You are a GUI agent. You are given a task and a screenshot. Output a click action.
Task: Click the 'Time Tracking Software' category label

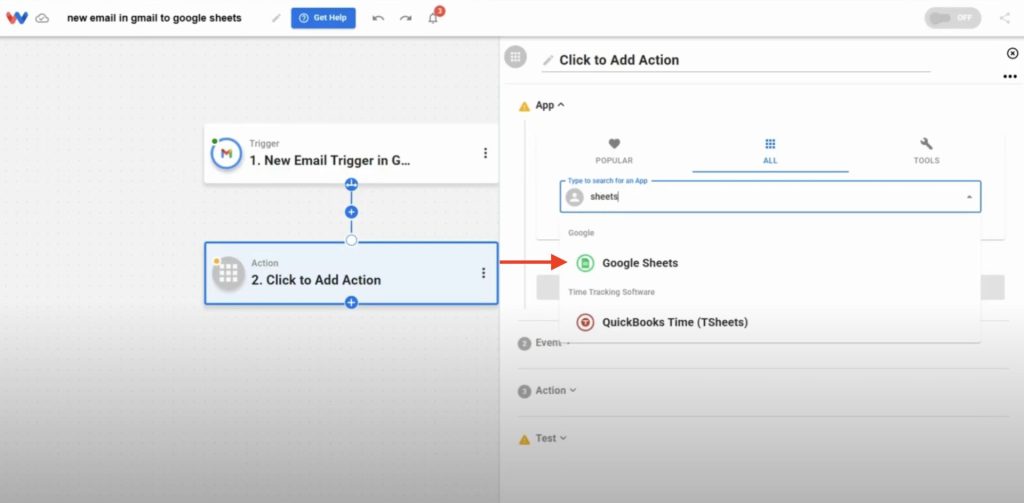click(611, 292)
